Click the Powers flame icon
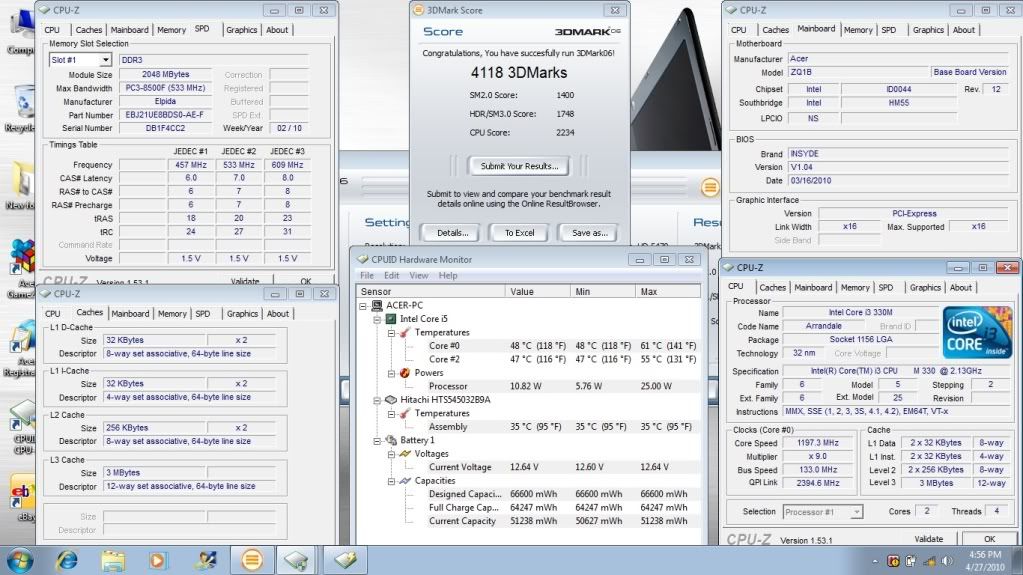The height and width of the screenshot is (575, 1023). click(405, 373)
